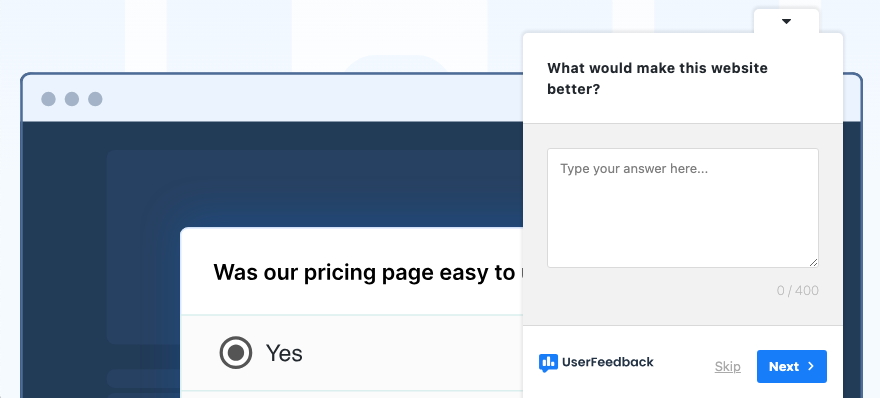Viewport: 880px width, 398px height.
Task: Click the 0 / 400 character counter
Action: pyautogui.click(x=798, y=290)
